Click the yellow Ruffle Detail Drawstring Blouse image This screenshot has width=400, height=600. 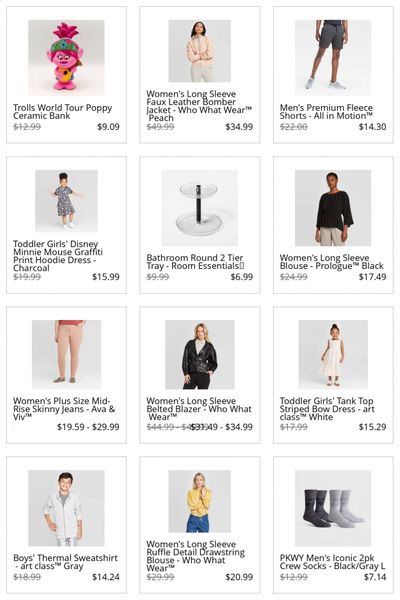coord(199,501)
